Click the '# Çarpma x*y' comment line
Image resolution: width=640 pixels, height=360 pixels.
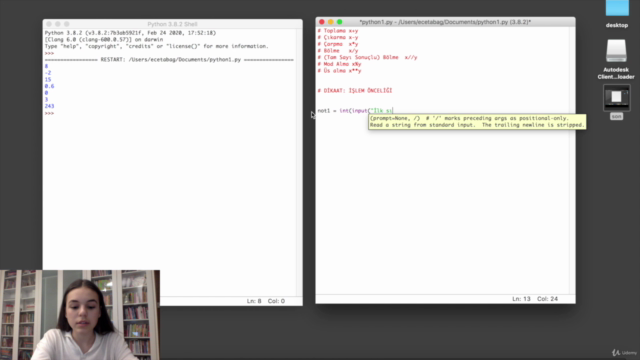338,44
